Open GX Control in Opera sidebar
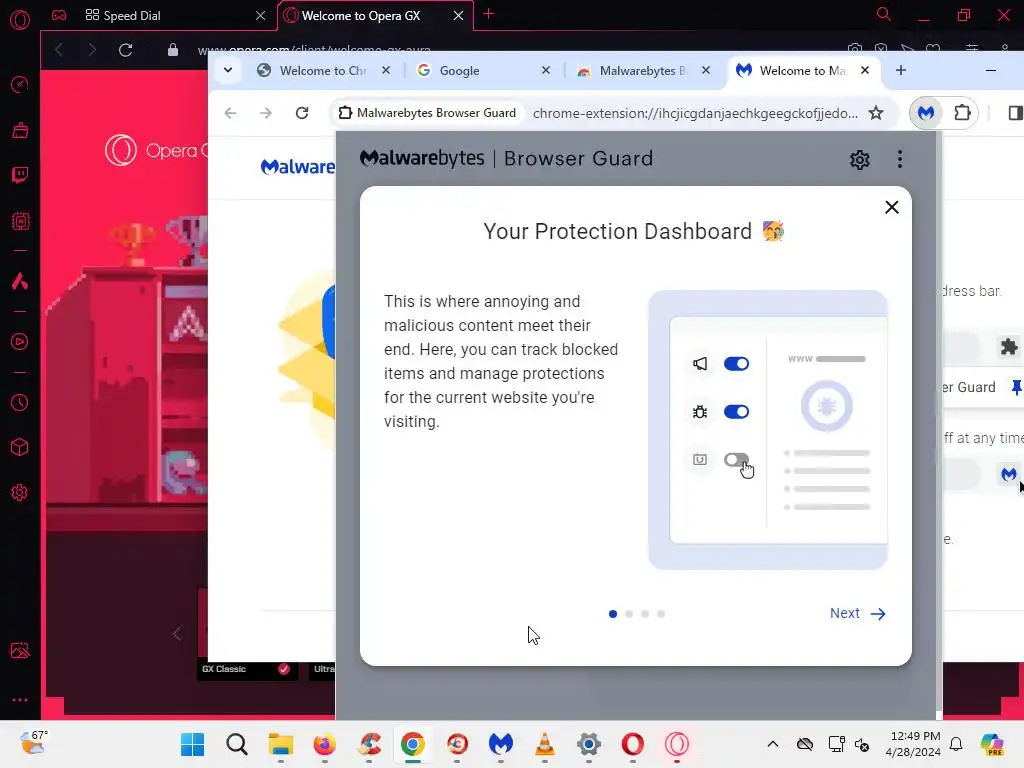Image resolution: width=1024 pixels, height=768 pixels. [20, 84]
